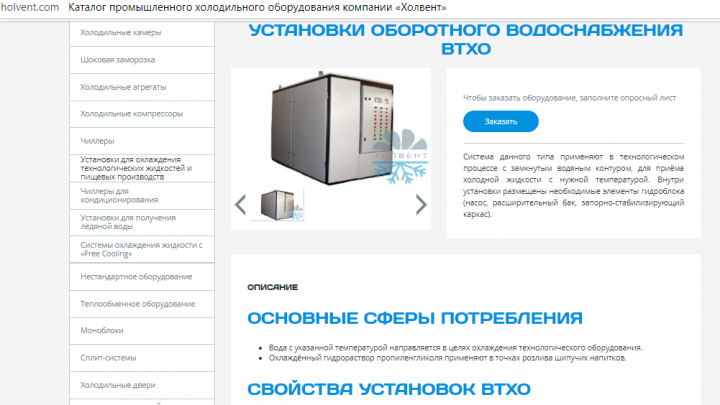This screenshot has height=405, width=720.
Task: Open Нестандартное оборудование category
Action: [142, 277]
